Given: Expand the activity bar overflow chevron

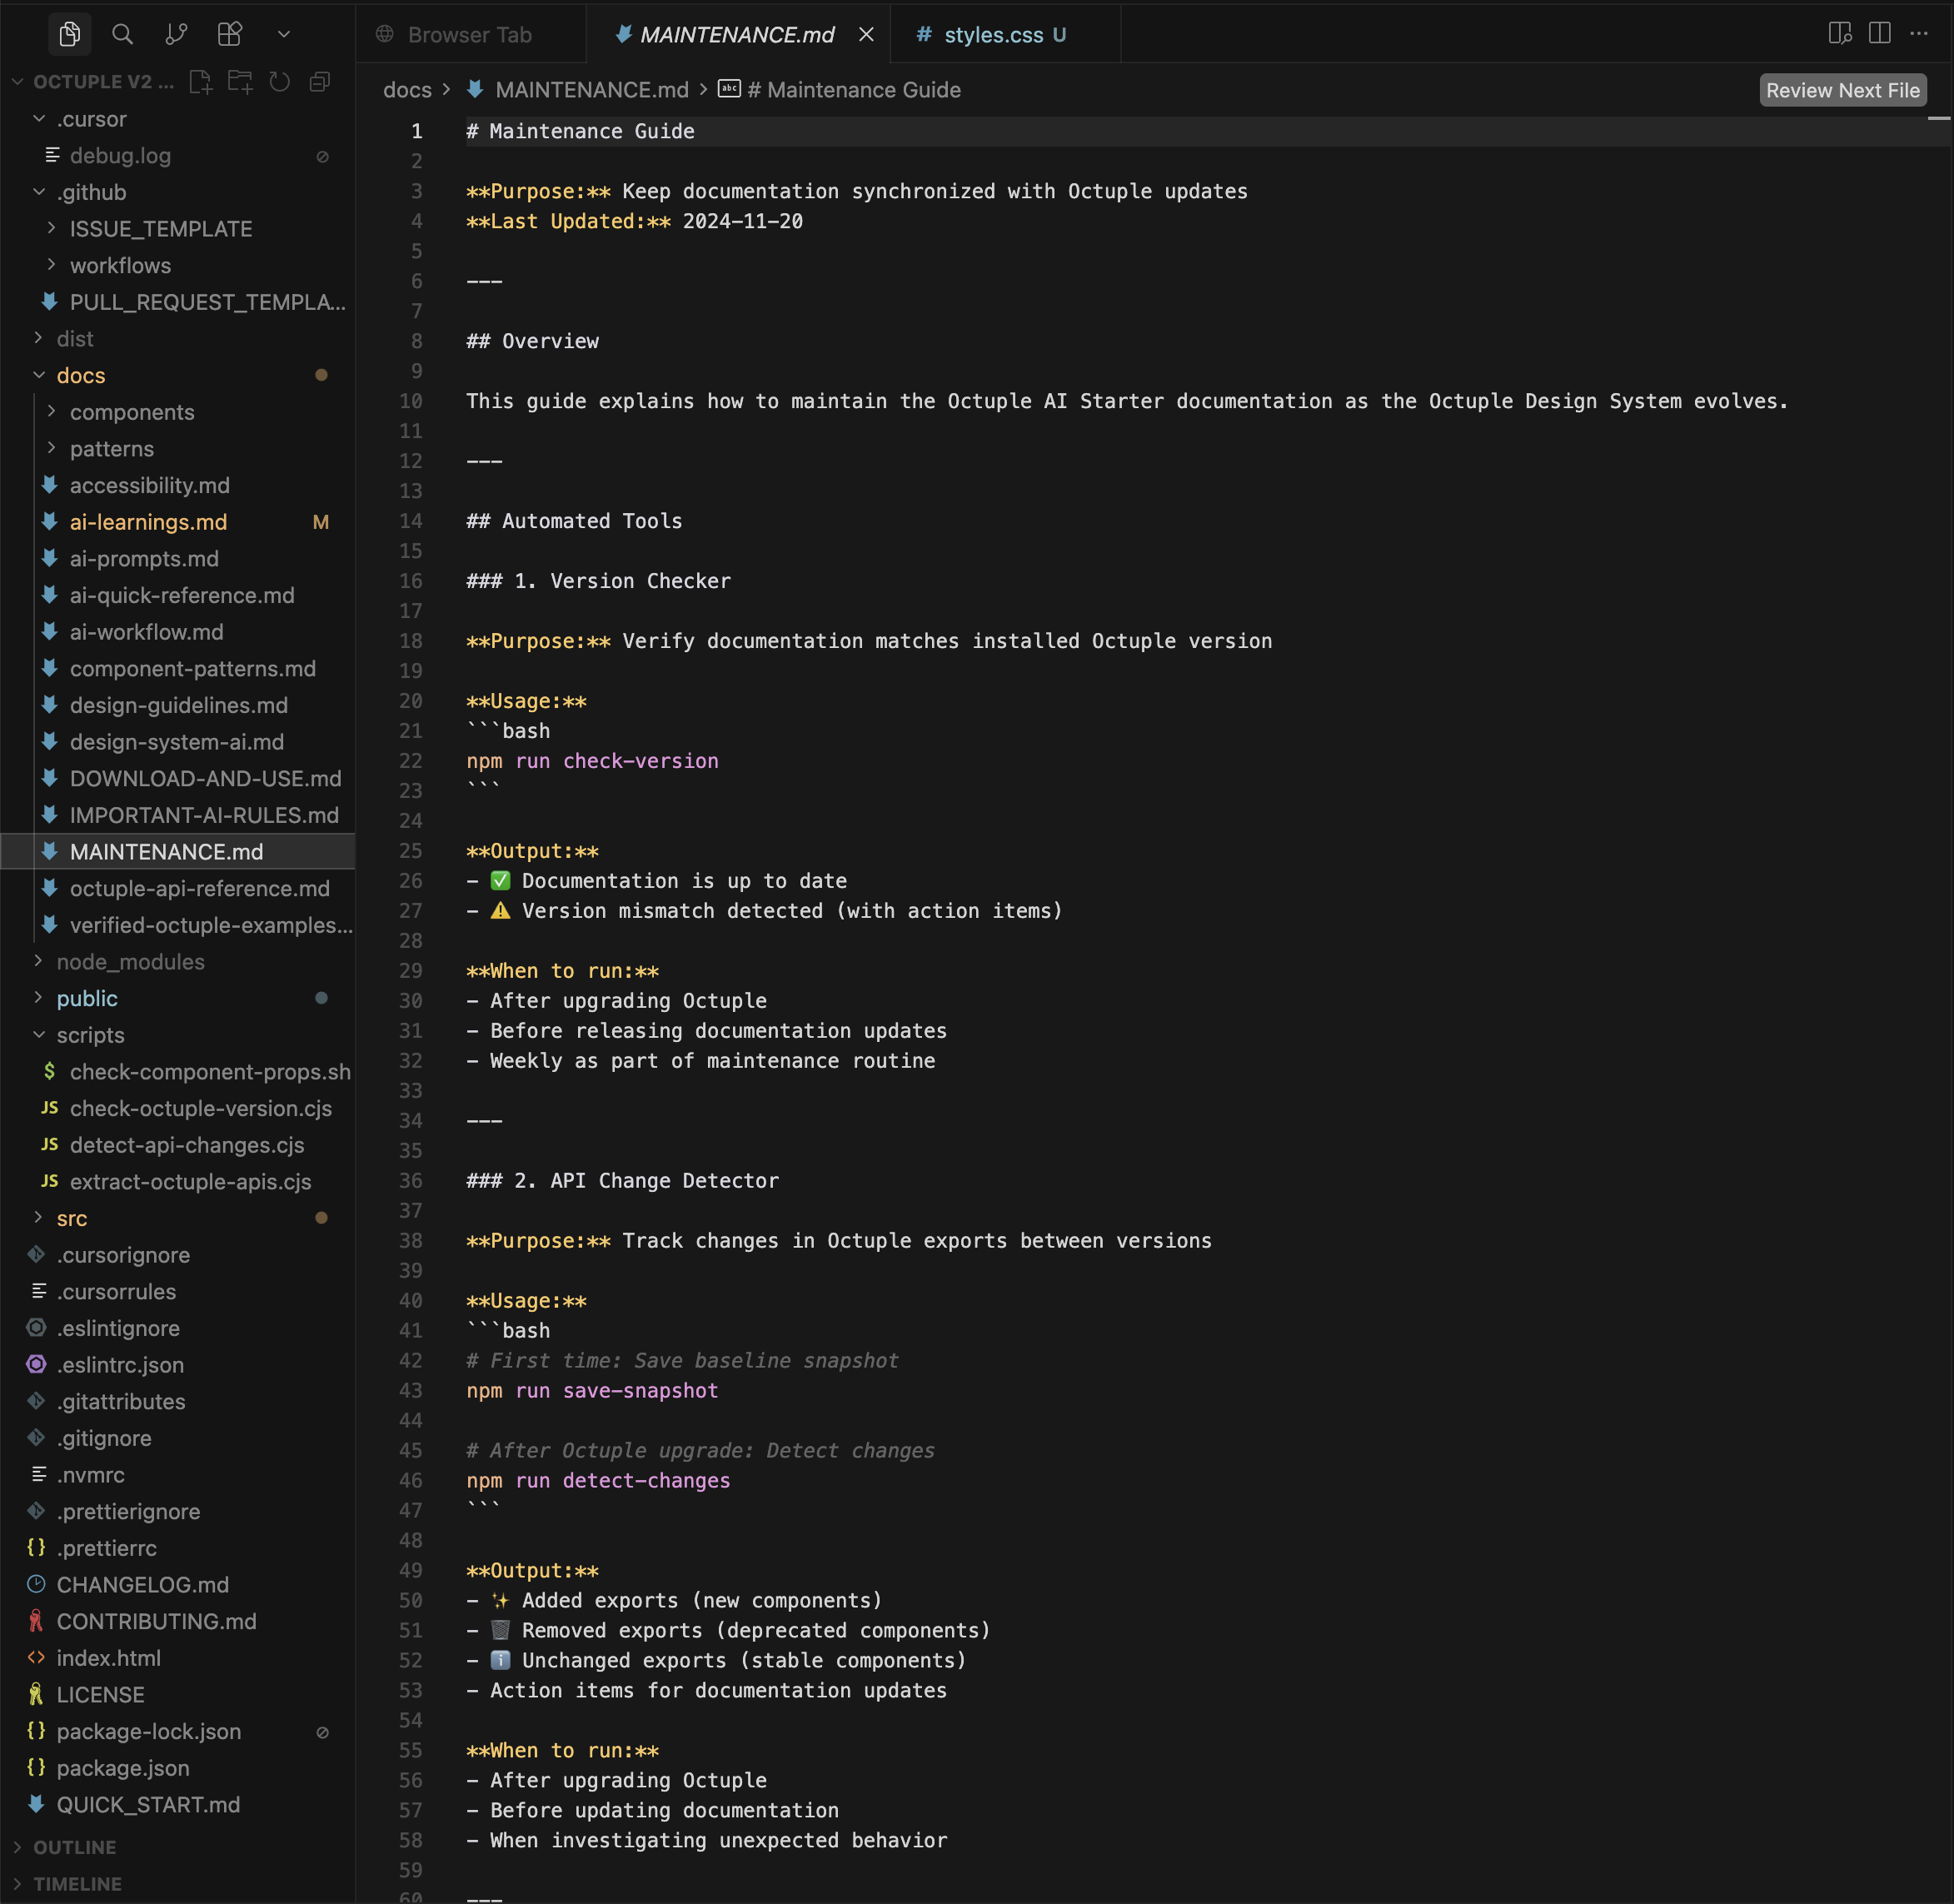Looking at the screenshot, I should [x=284, y=34].
